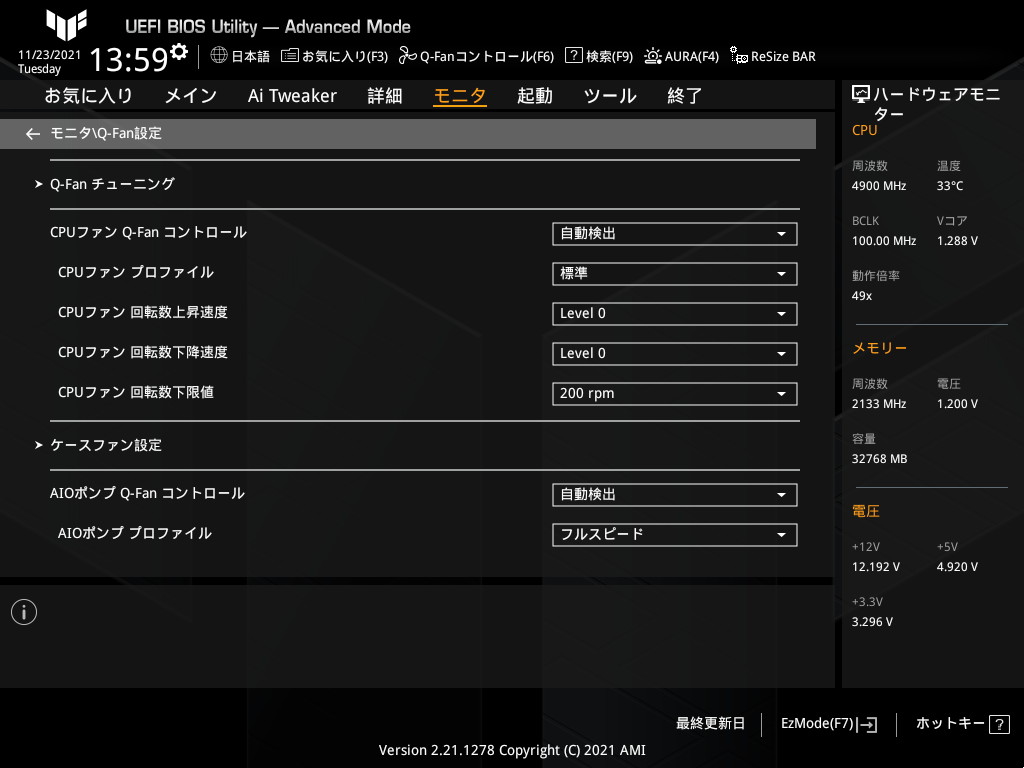Click the 33°C temperature value
This screenshot has width=1024, height=768.
pos(950,186)
